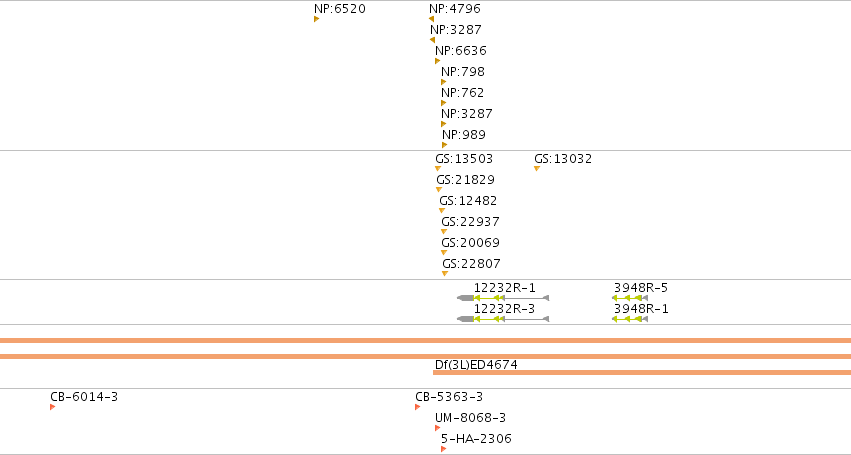Select the insertion marker below NP:6636
This screenshot has width=851, height=455.
click(x=437, y=61)
